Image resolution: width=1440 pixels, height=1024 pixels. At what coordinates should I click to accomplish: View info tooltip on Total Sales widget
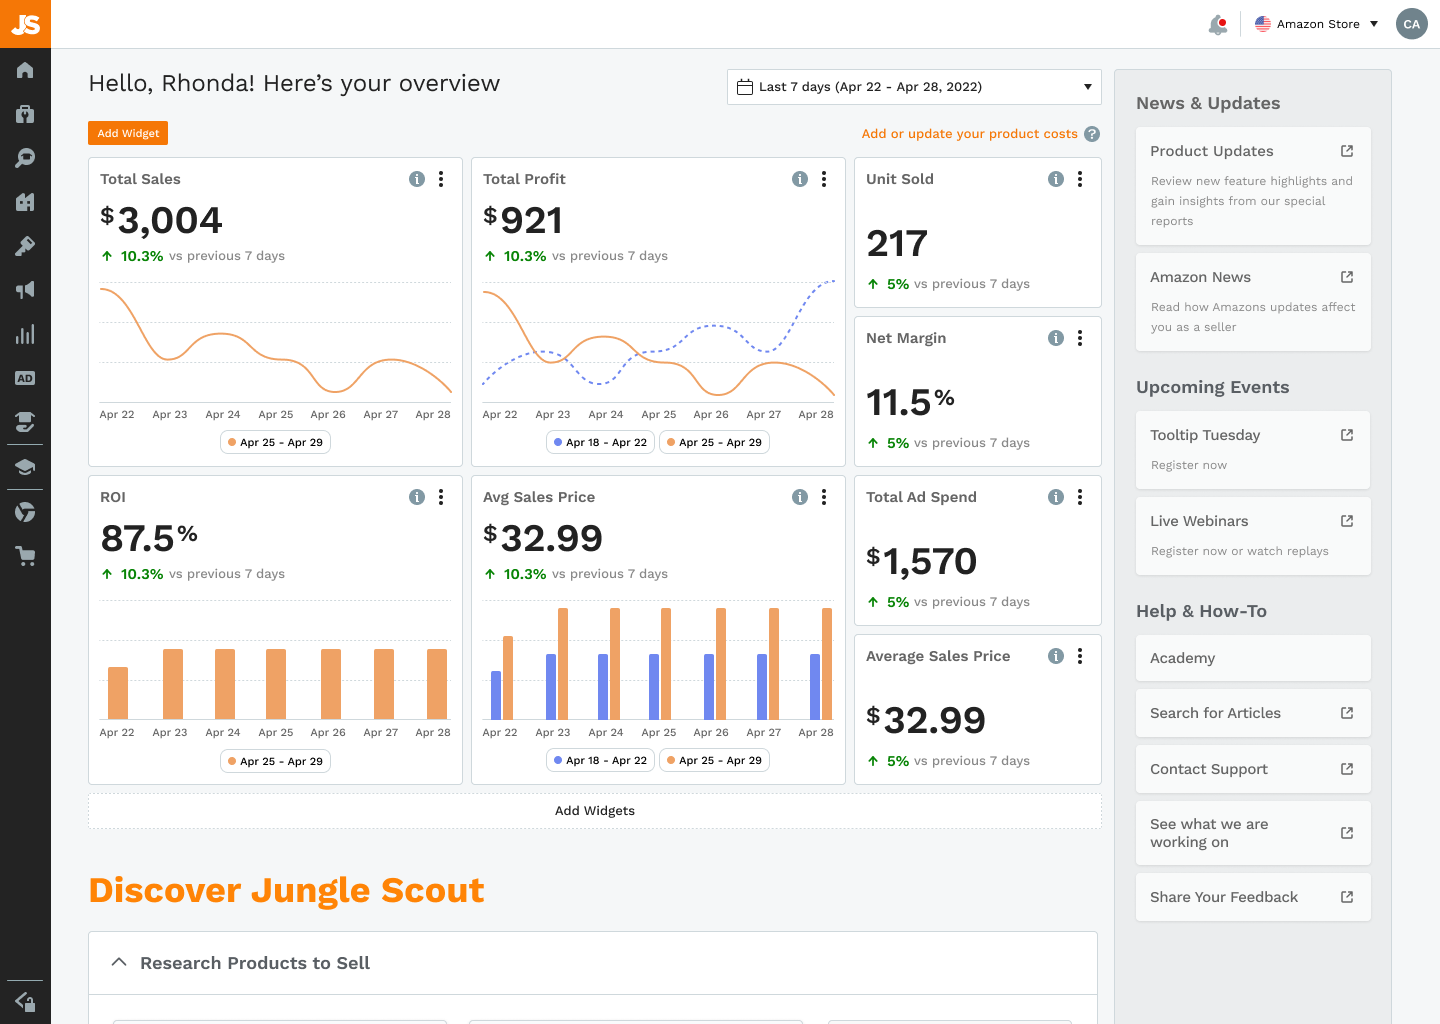[x=417, y=178]
